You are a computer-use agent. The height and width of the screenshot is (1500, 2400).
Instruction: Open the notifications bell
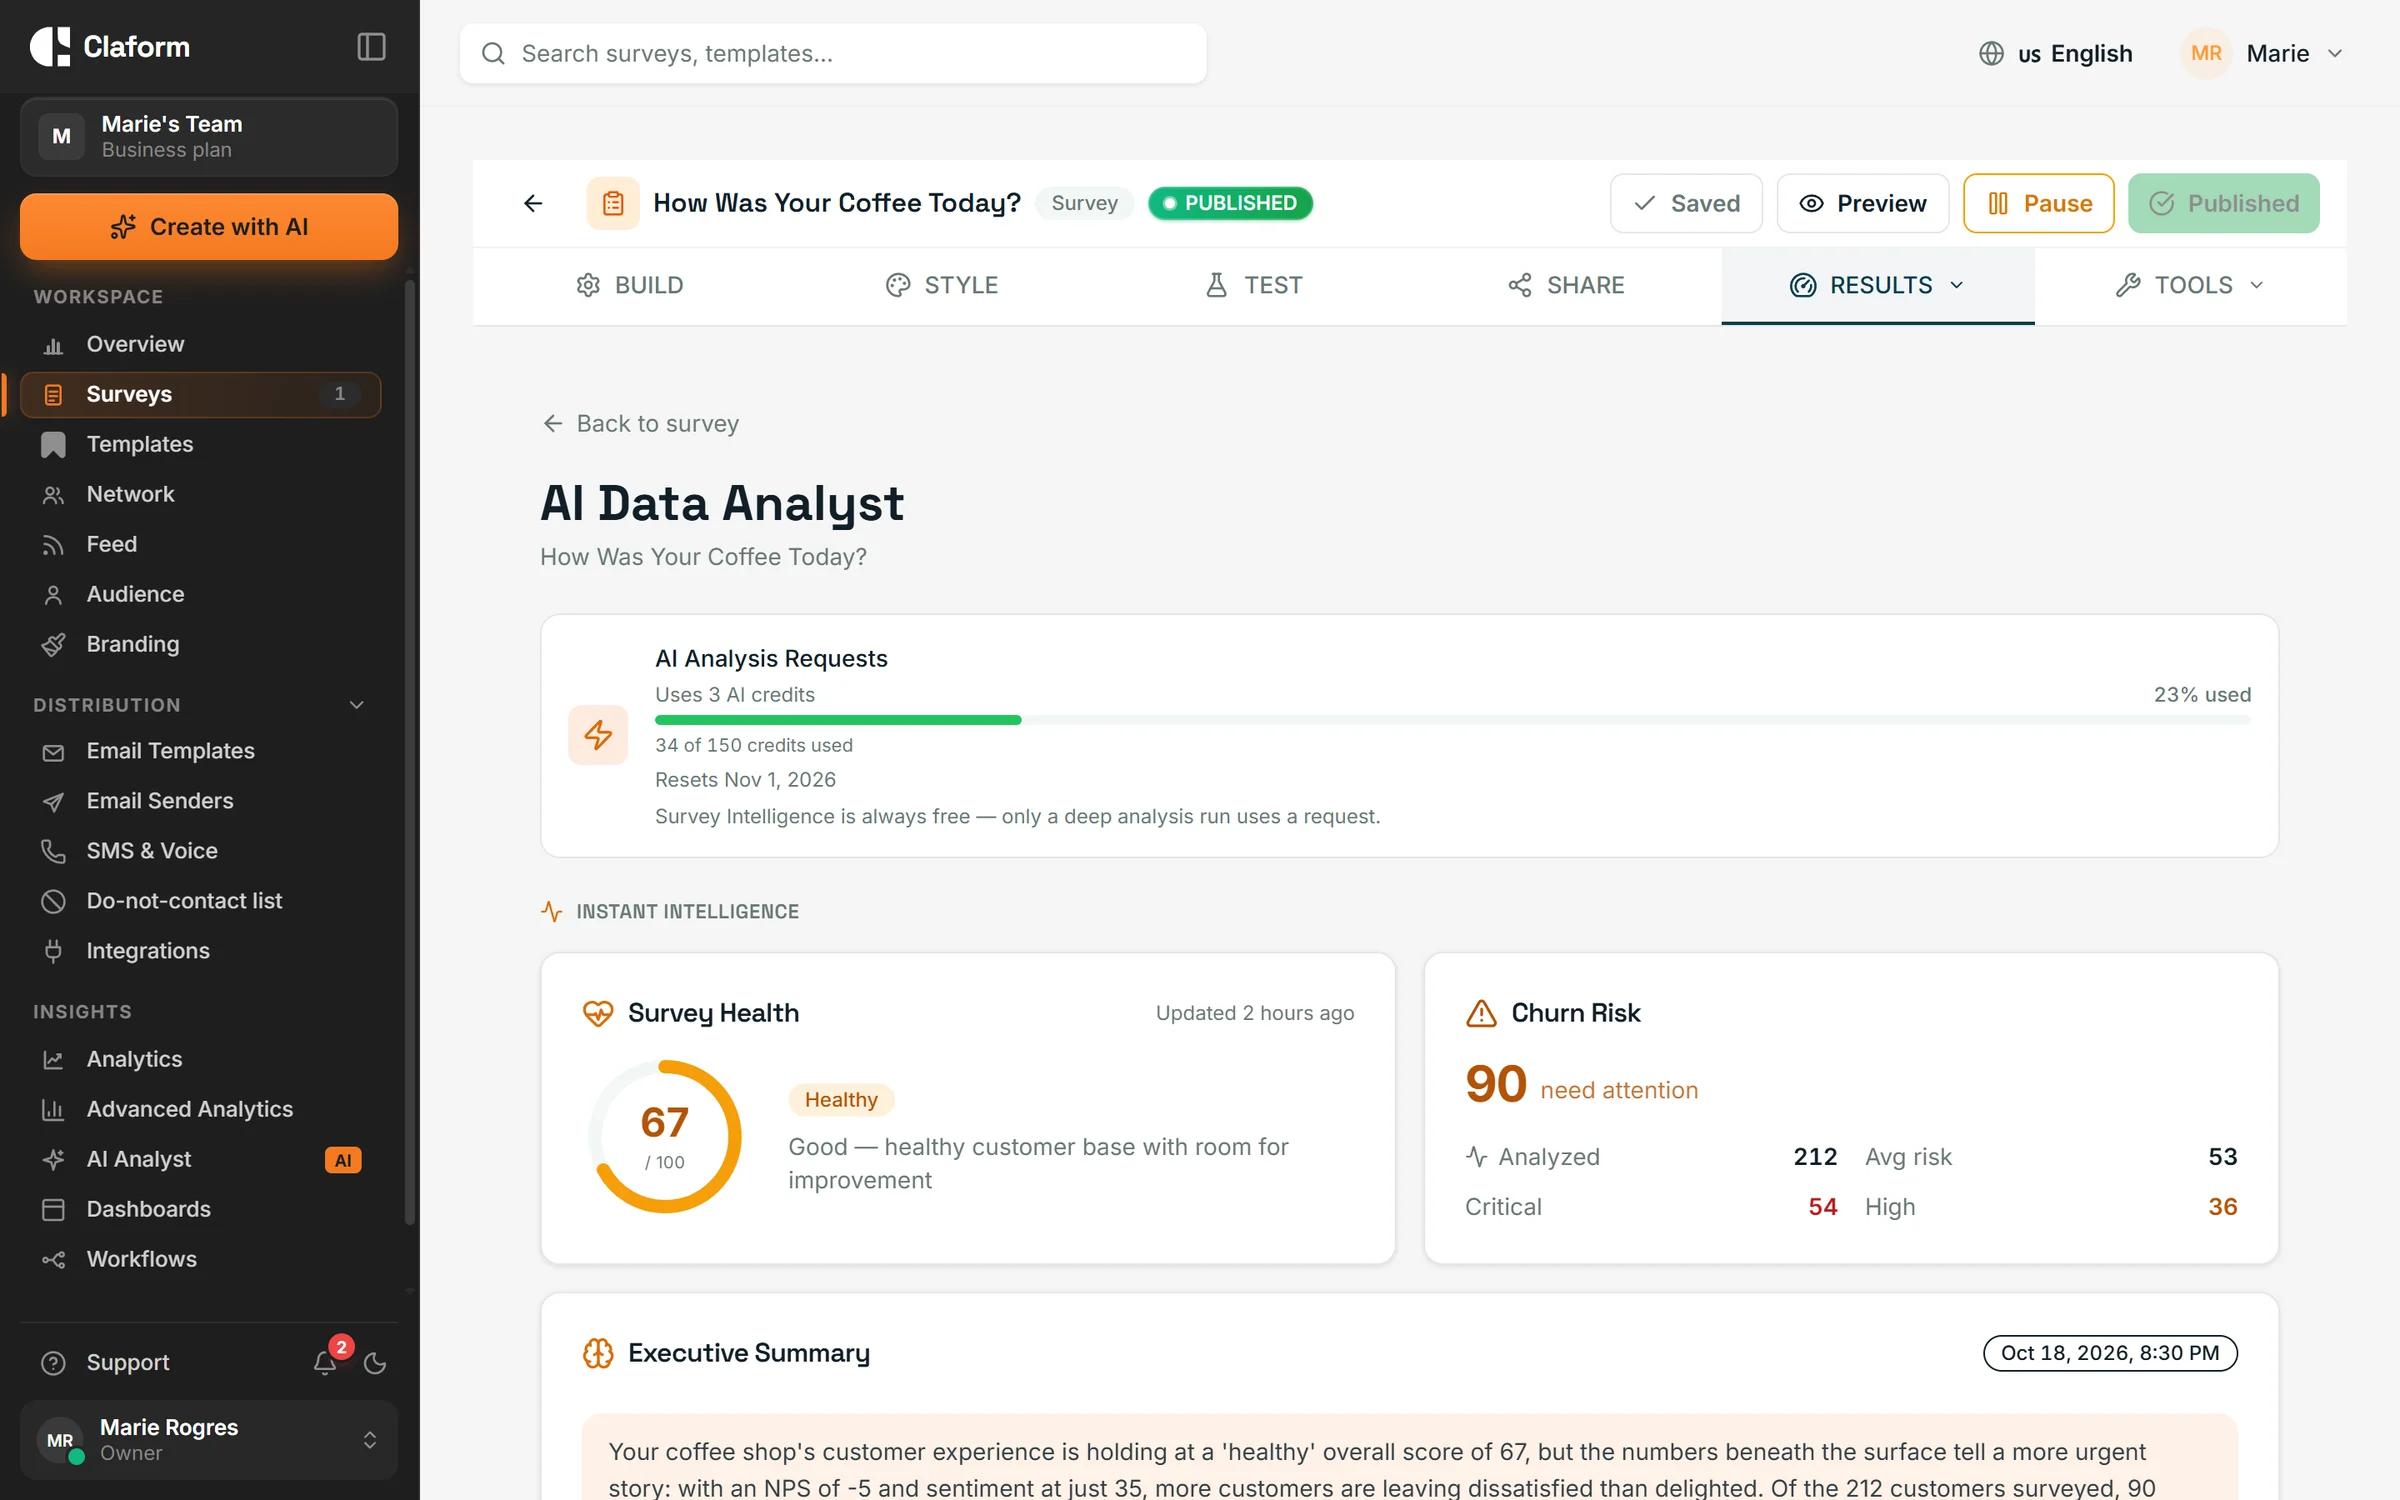coord(325,1362)
